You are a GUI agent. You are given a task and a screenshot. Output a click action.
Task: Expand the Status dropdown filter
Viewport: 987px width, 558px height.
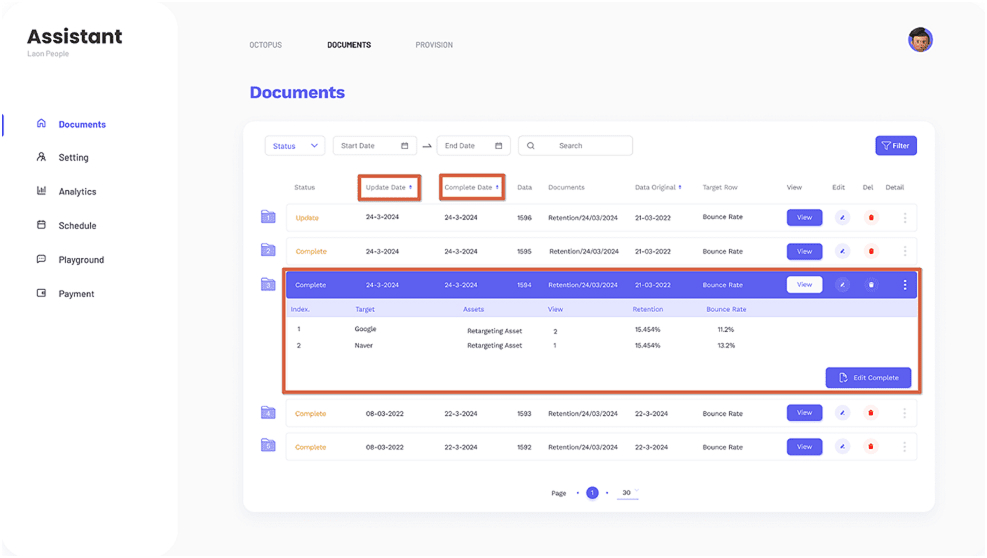295,145
